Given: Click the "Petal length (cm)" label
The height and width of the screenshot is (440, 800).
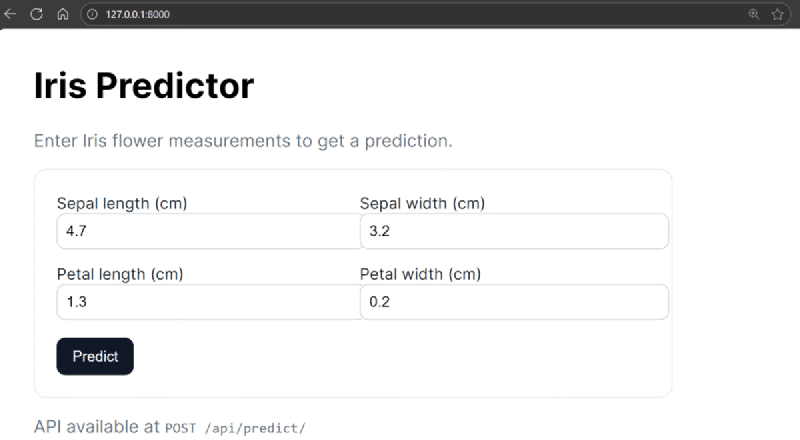Looking at the screenshot, I should click(x=120, y=274).
